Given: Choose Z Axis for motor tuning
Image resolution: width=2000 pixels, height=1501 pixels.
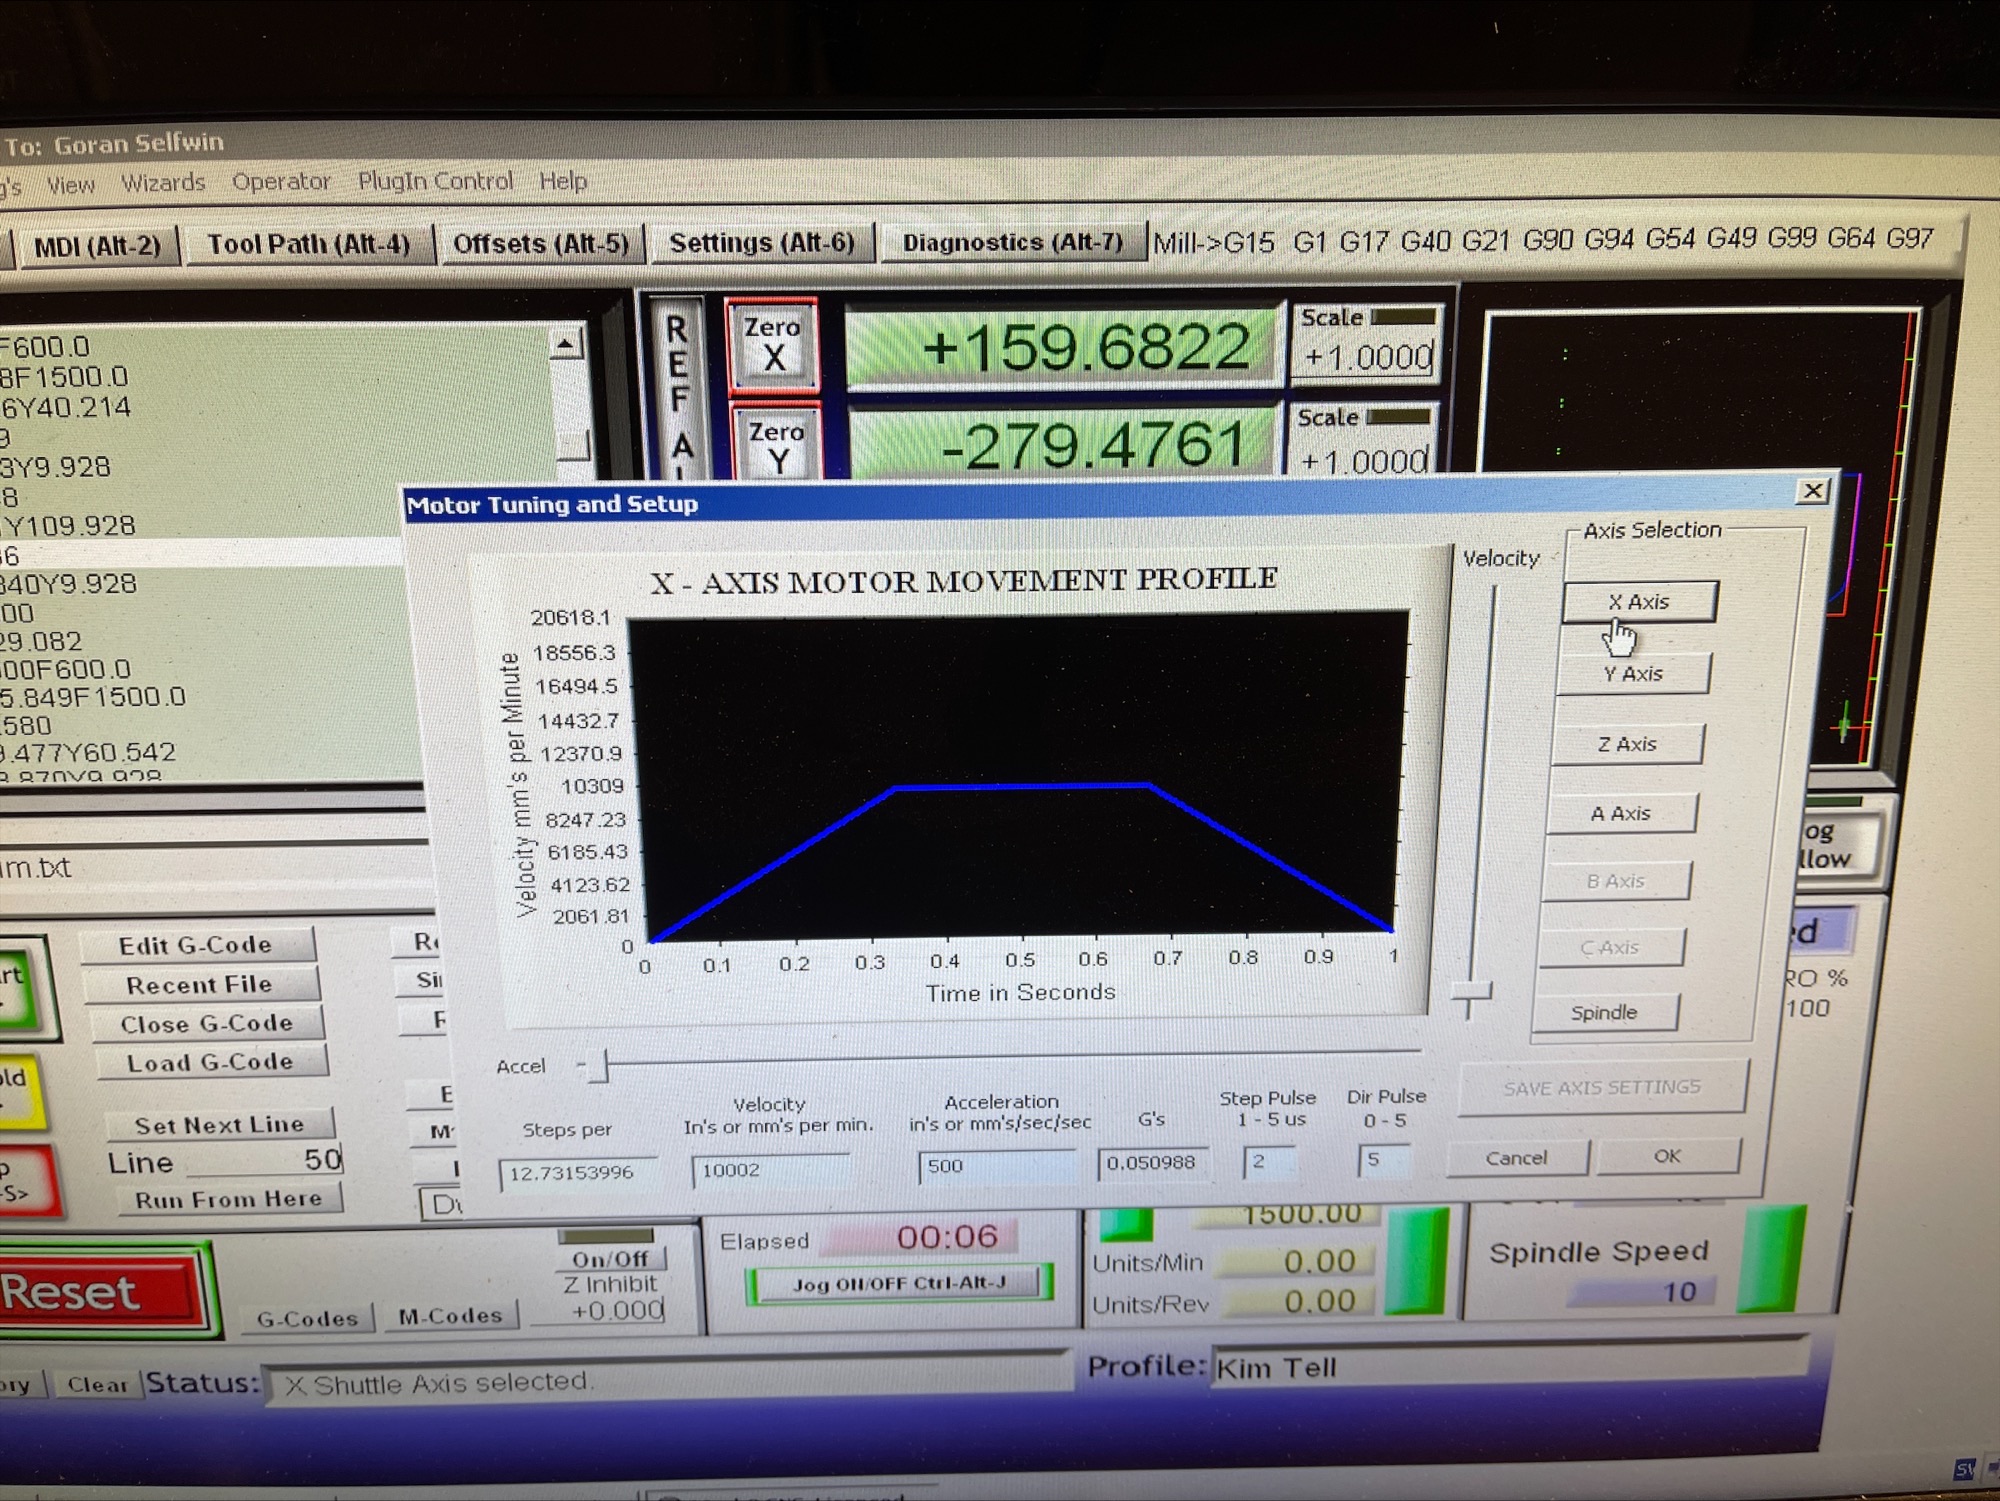Looking at the screenshot, I should 1626,744.
